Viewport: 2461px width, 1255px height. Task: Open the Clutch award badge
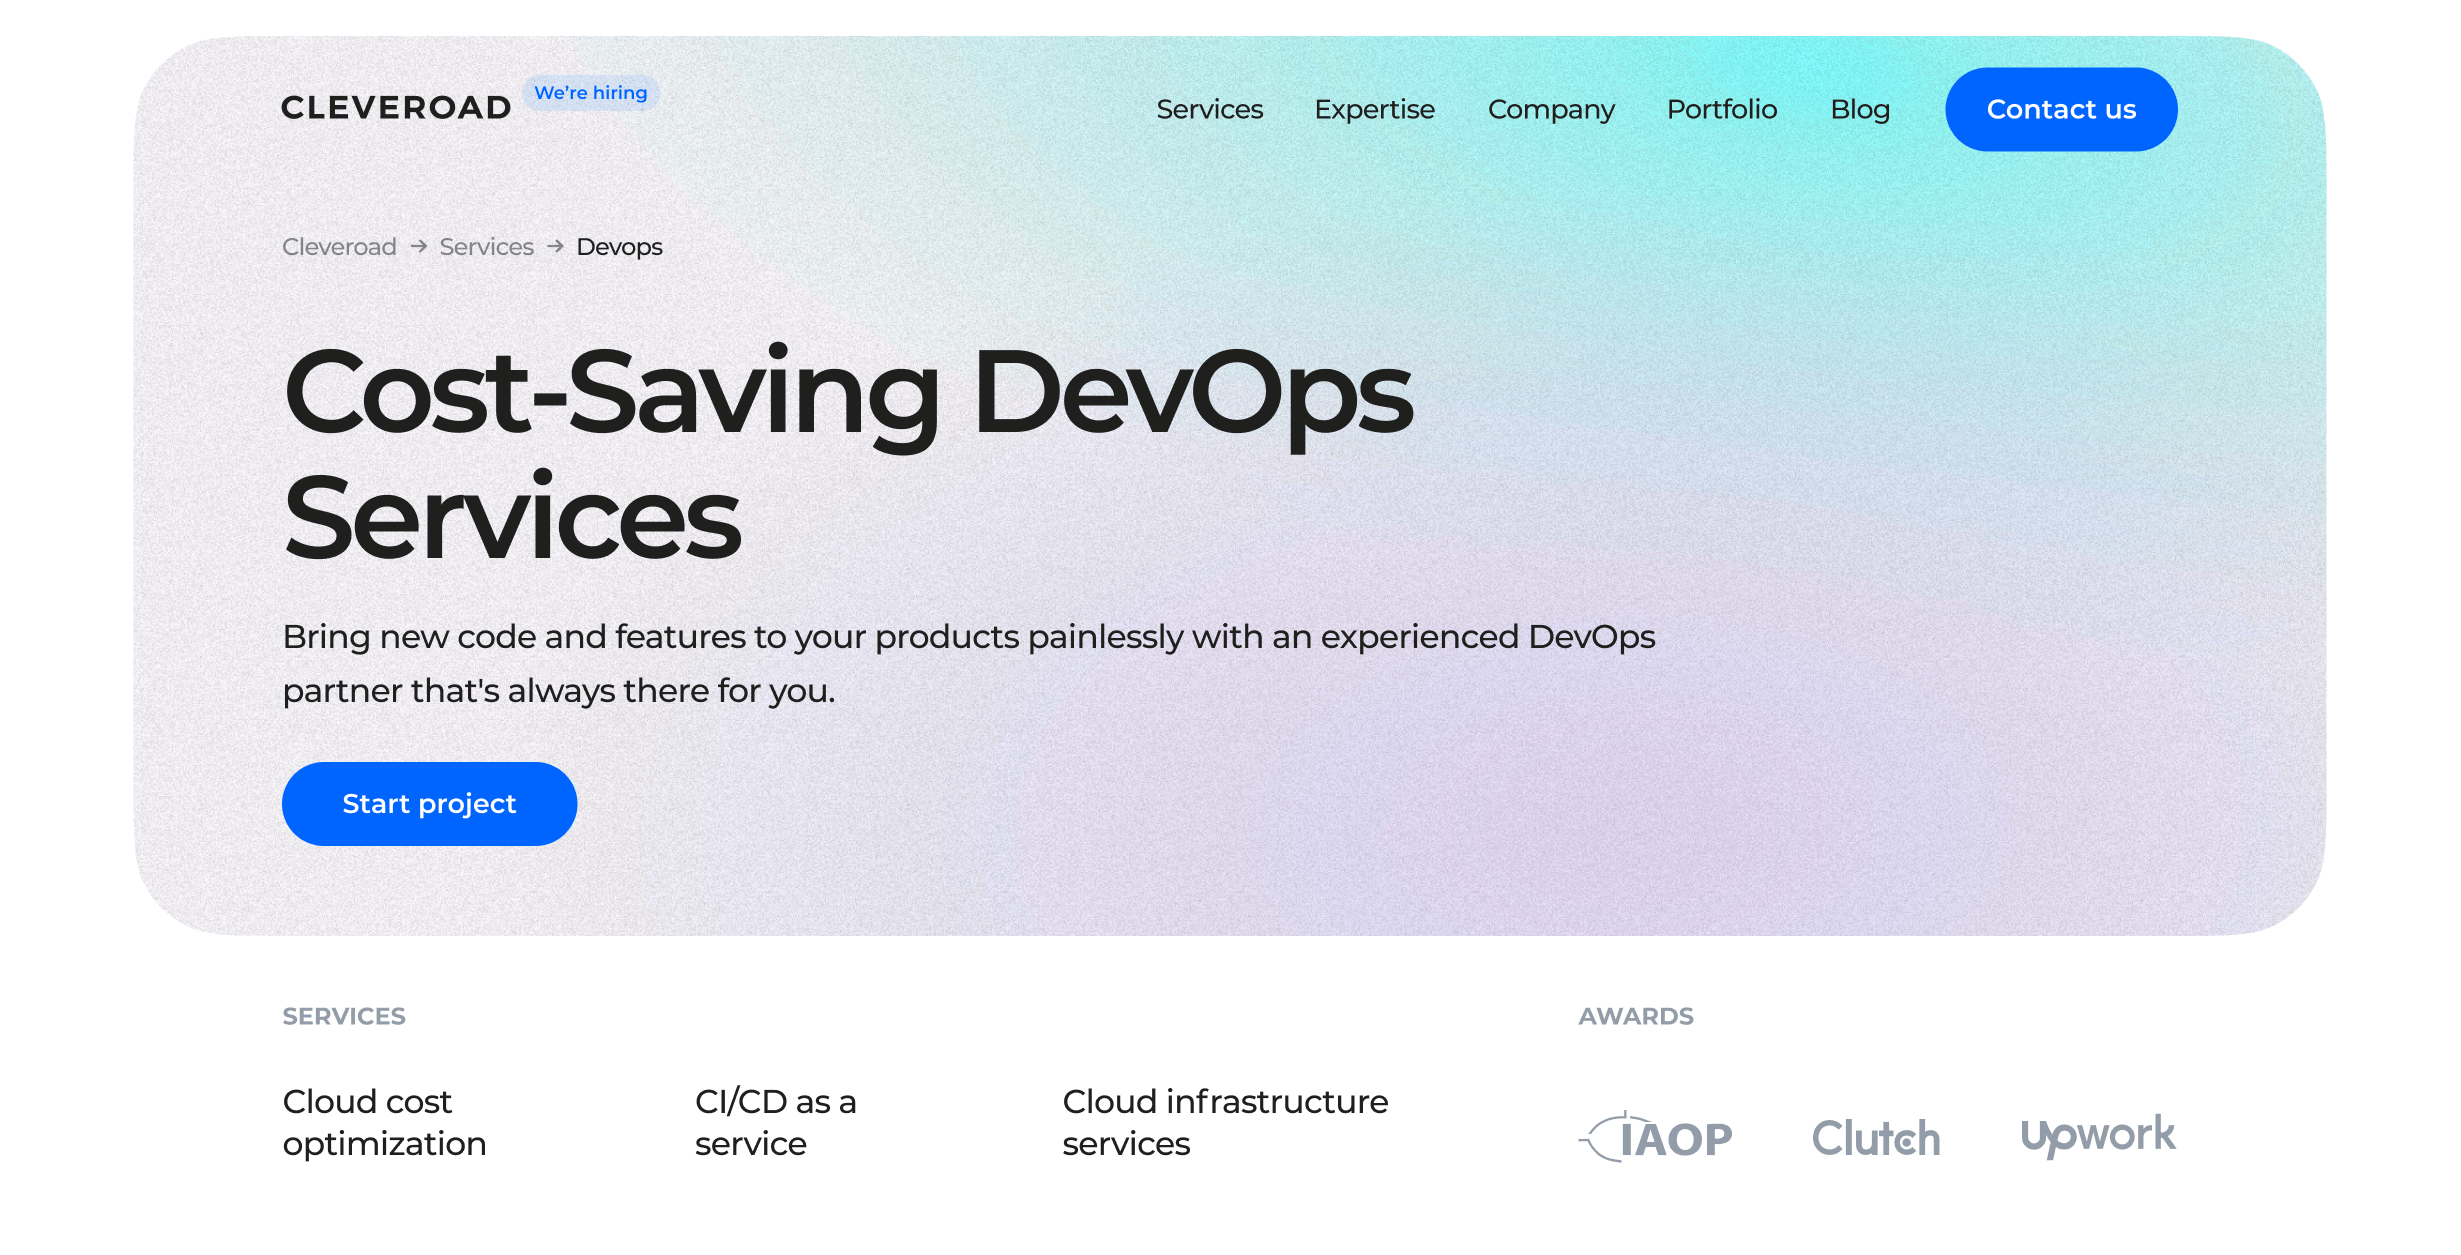click(1875, 1135)
